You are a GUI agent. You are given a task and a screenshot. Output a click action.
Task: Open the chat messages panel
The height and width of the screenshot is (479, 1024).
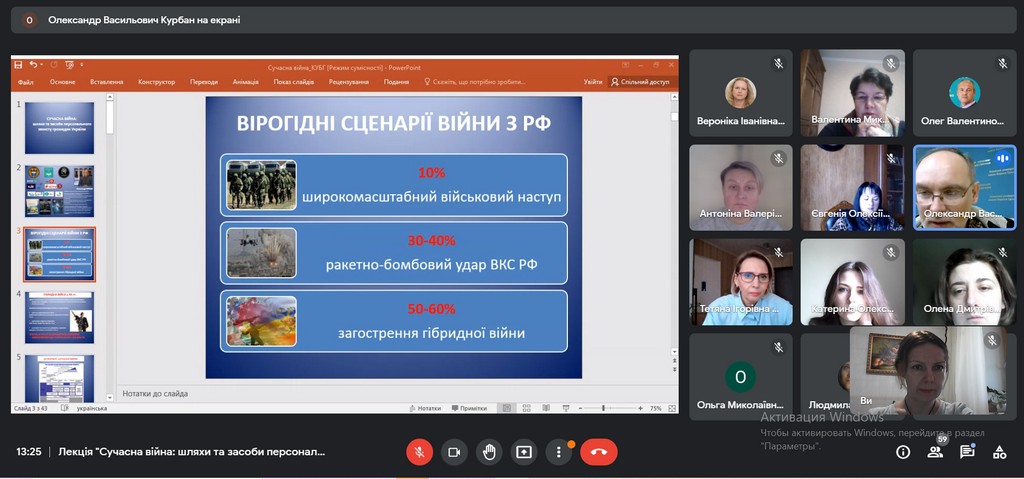[967, 452]
